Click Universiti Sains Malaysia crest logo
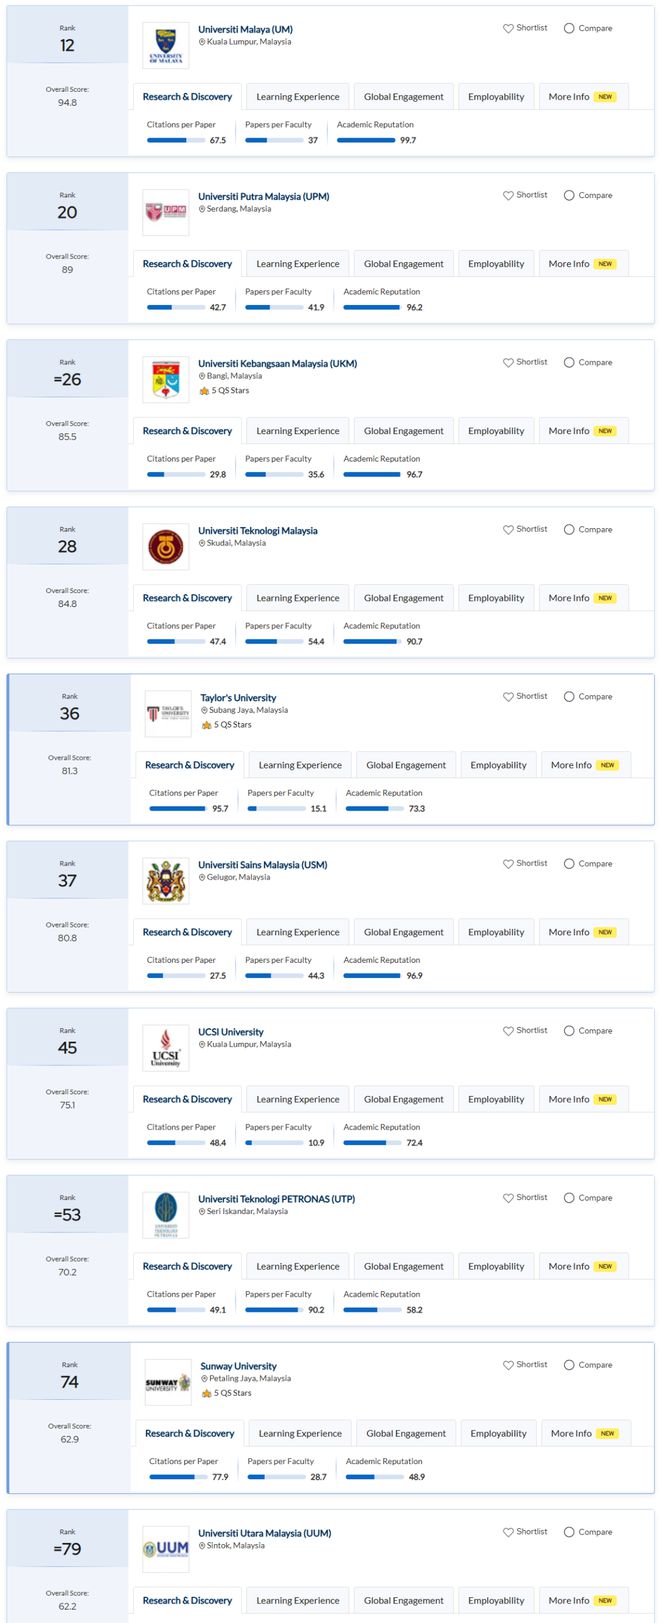The height and width of the screenshot is (1623, 660). 166,880
